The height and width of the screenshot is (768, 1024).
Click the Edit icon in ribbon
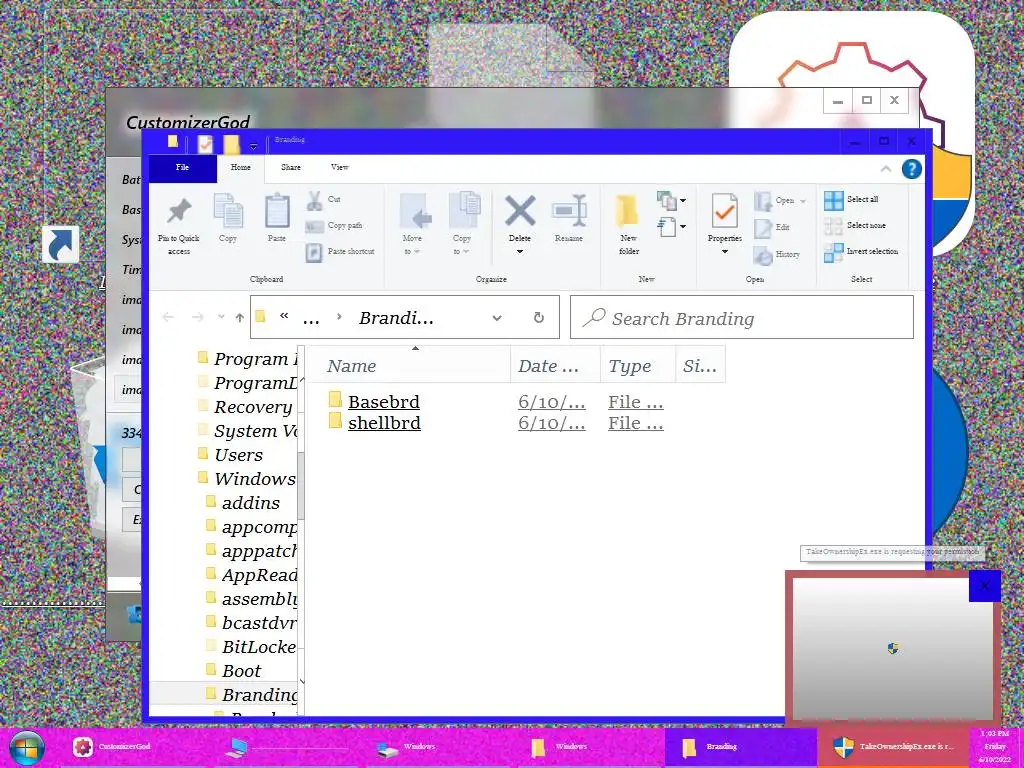(x=763, y=228)
